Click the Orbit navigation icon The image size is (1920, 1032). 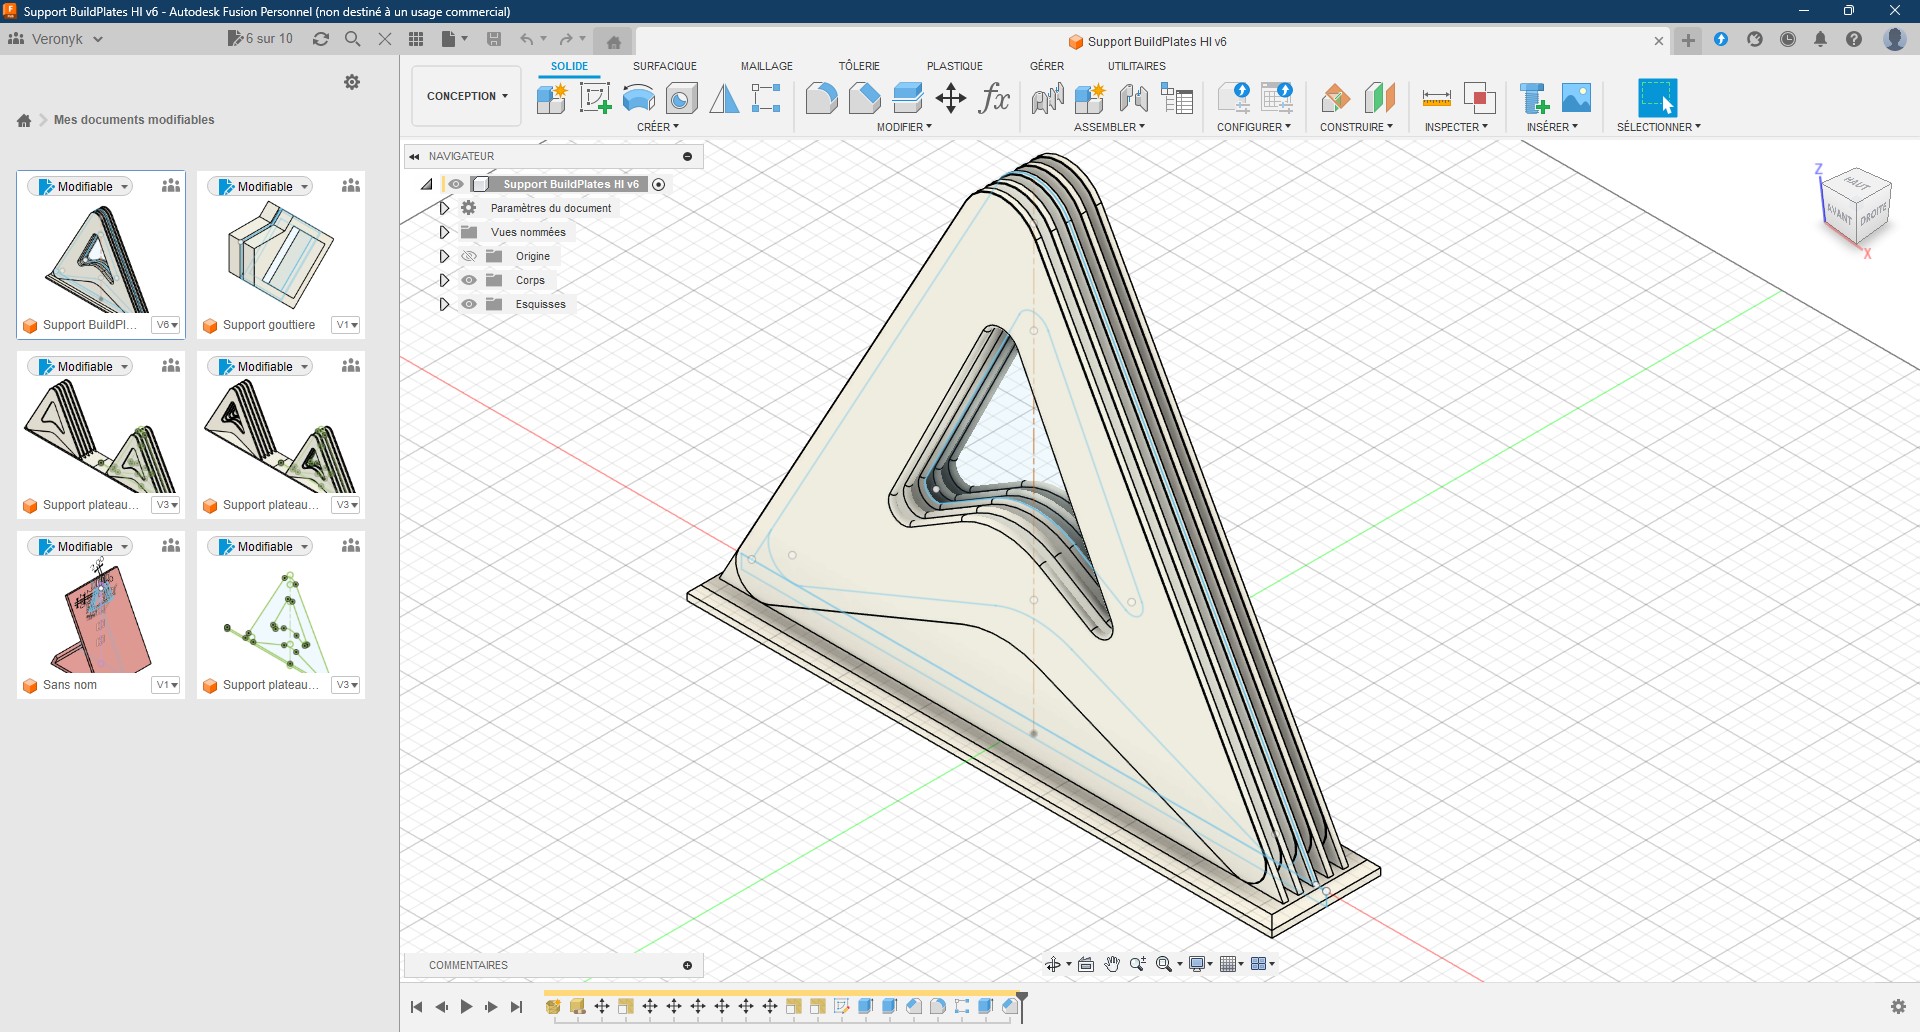[1052, 964]
